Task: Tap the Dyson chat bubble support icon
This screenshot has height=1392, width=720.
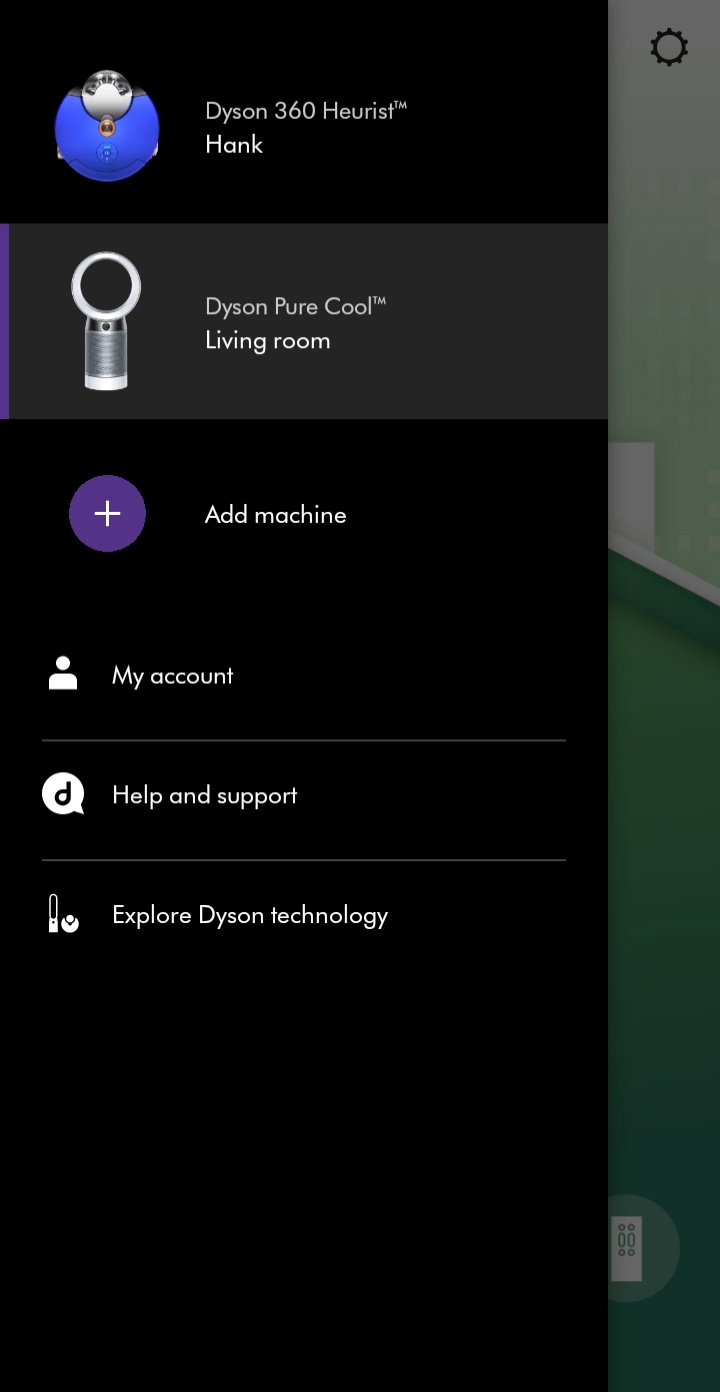Action: tap(63, 795)
